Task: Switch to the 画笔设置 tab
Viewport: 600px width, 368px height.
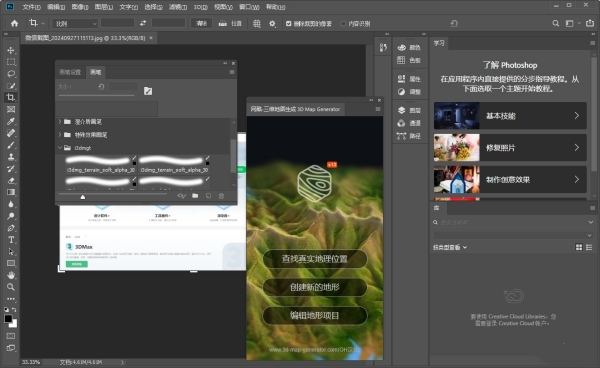Action: pos(70,72)
